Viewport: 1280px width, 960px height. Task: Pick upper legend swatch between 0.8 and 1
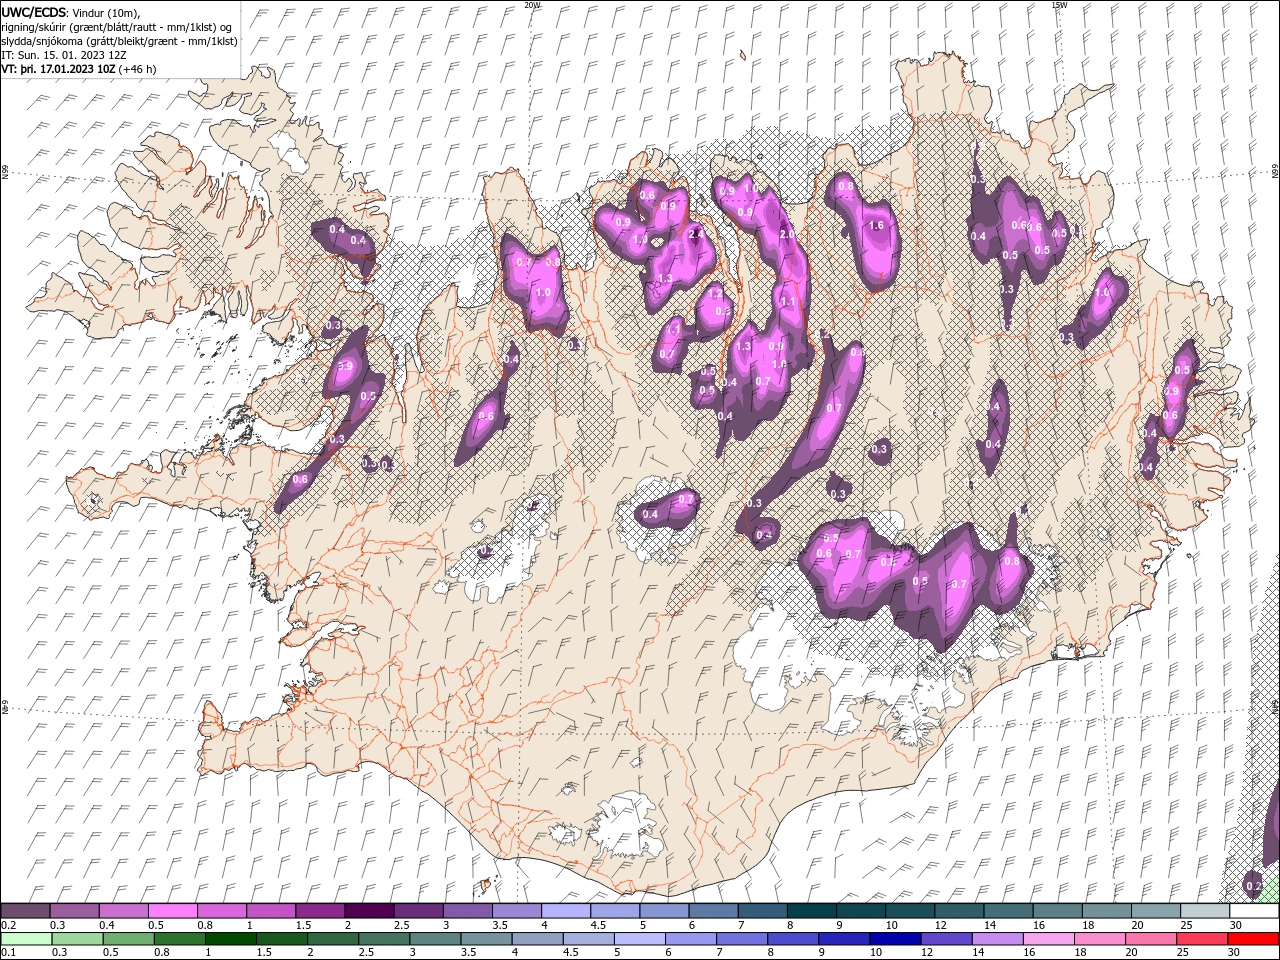pos(222,911)
